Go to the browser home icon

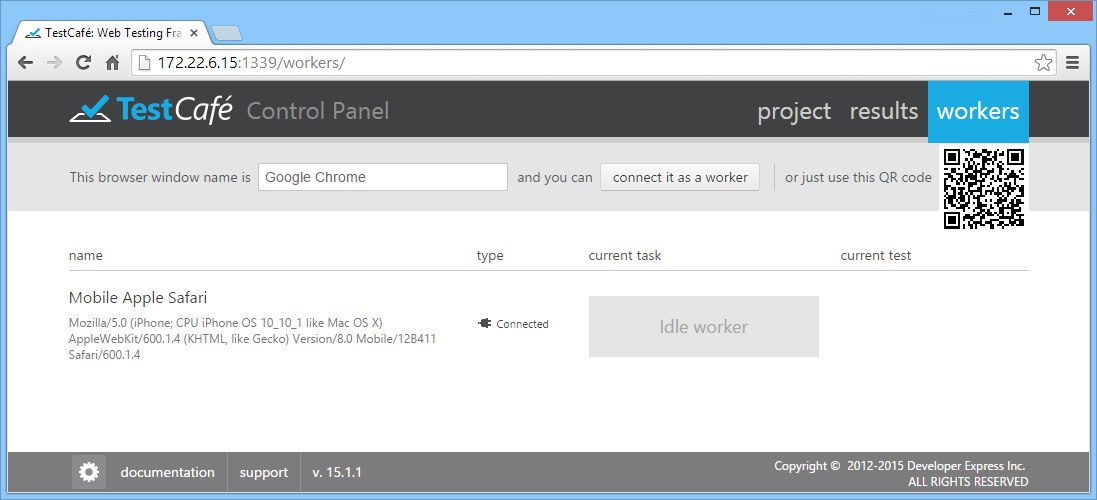[112, 63]
